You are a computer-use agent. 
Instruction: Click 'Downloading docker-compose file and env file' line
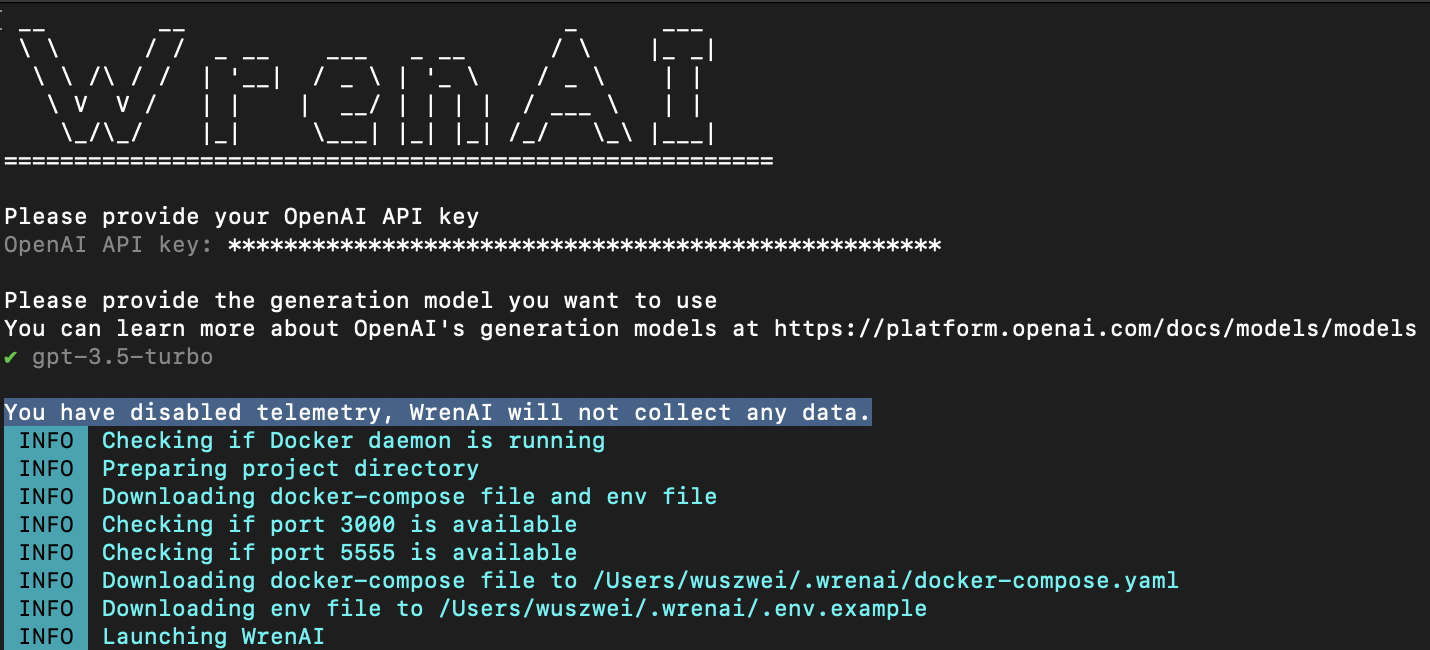point(410,497)
